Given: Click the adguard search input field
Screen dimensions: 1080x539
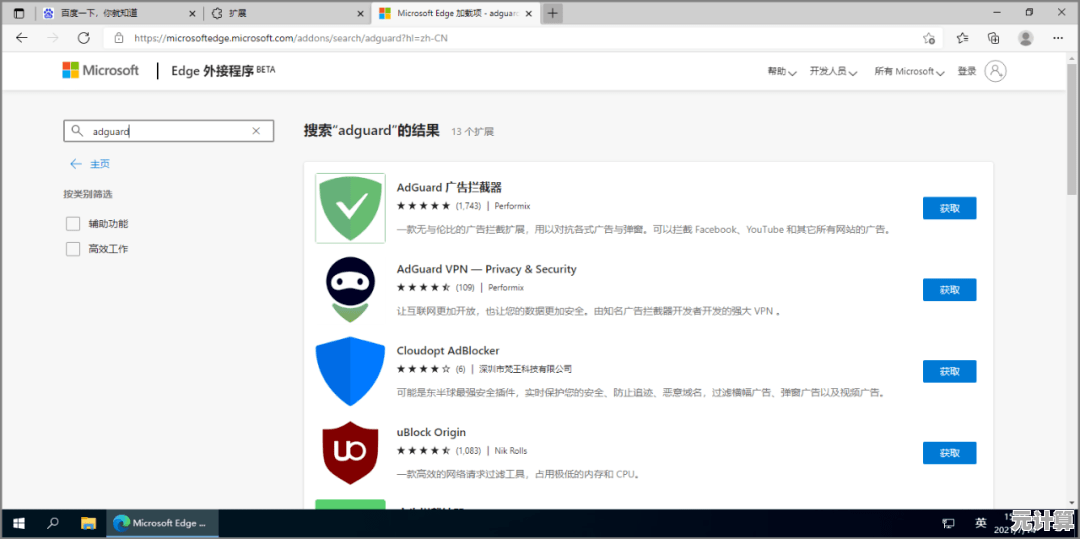Looking at the screenshot, I should click(165, 131).
